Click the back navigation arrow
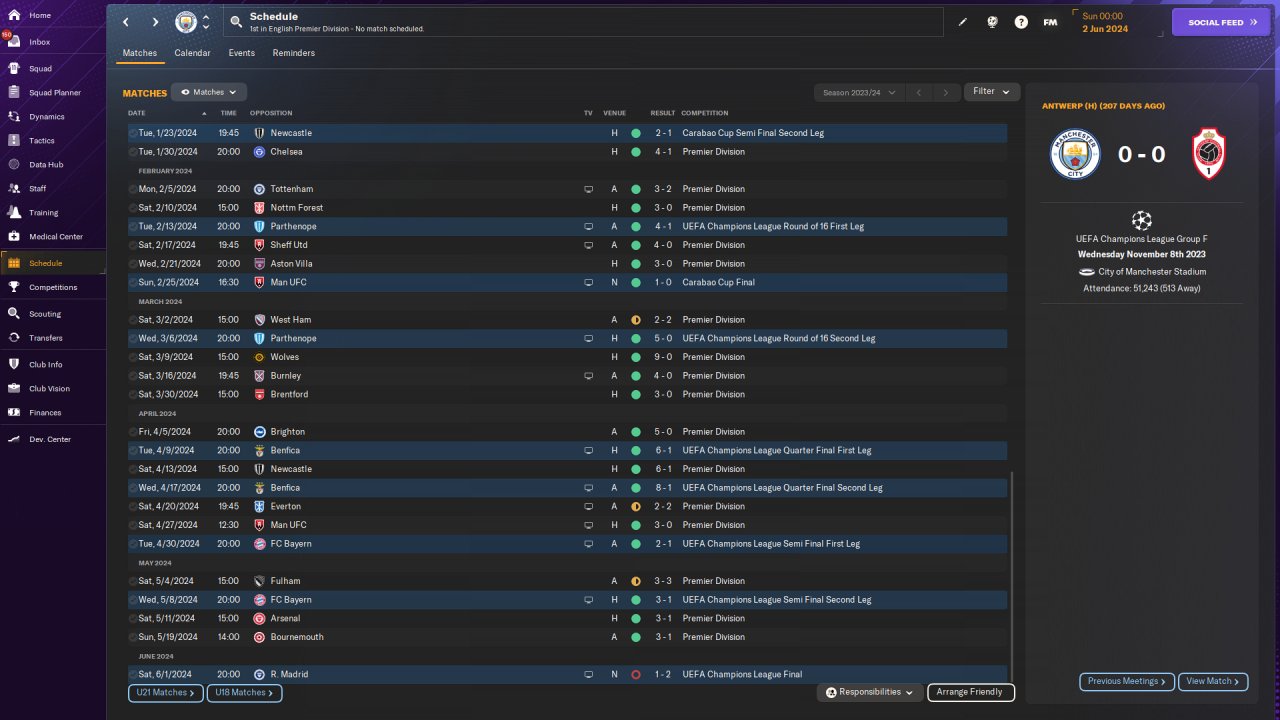 click(126, 22)
